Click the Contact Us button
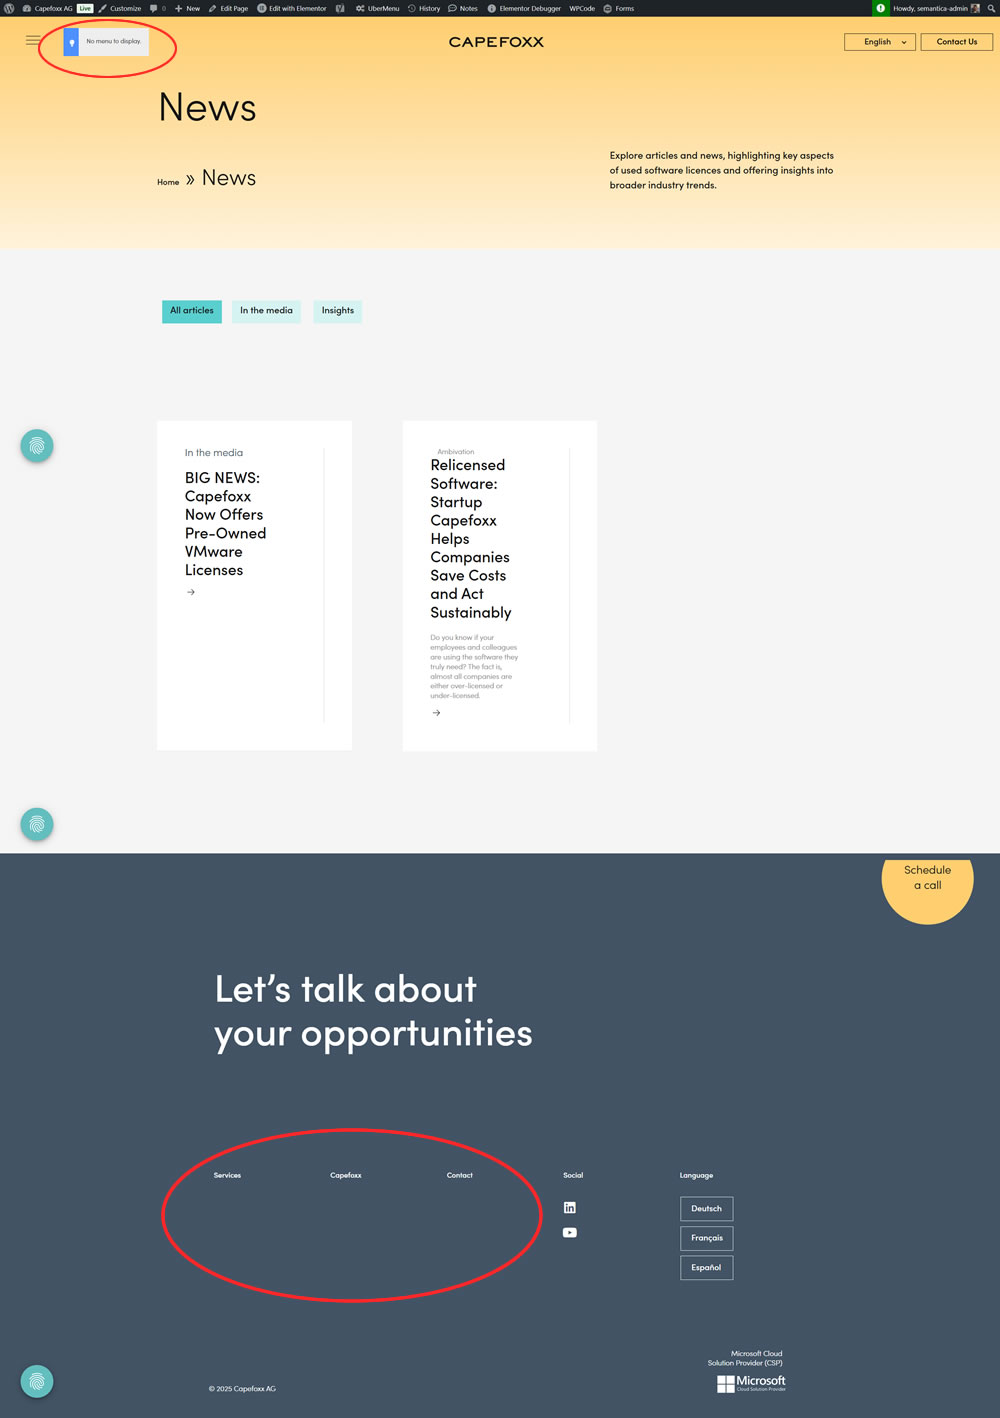Image resolution: width=1000 pixels, height=1418 pixels. [x=957, y=42]
